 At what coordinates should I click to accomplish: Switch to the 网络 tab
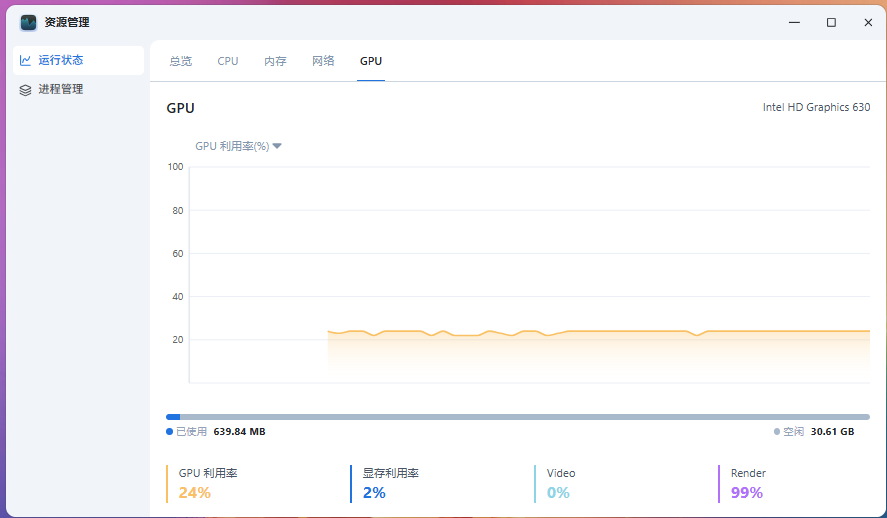[324, 61]
